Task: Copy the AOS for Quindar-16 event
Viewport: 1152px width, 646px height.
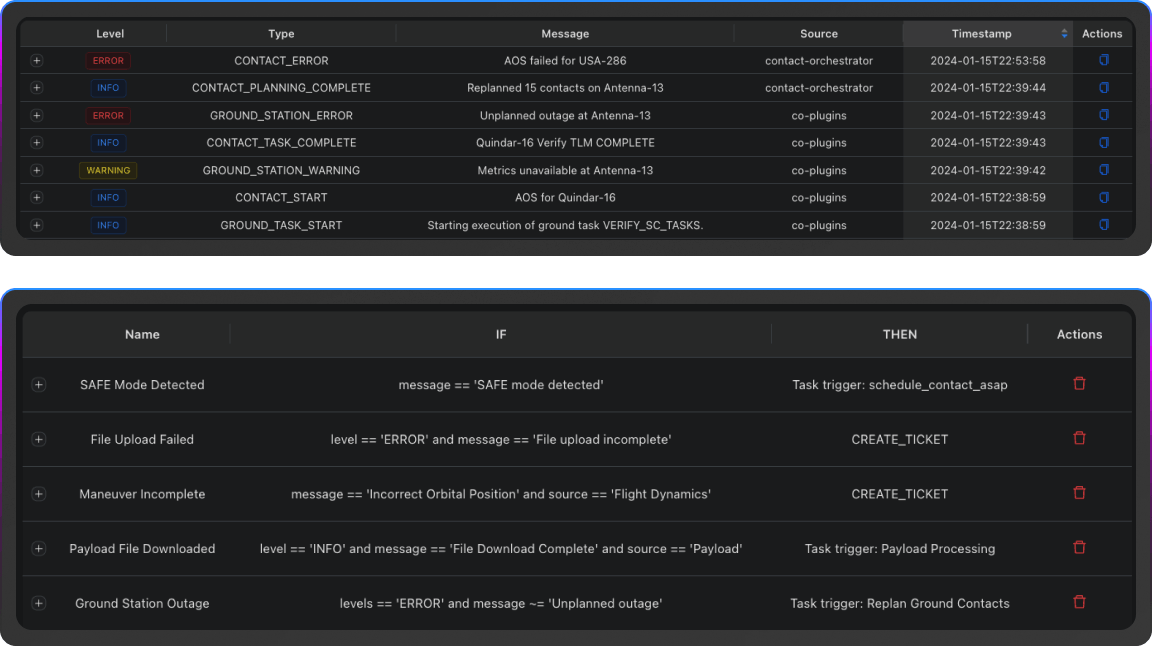Action: pyautogui.click(x=1104, y=198)
